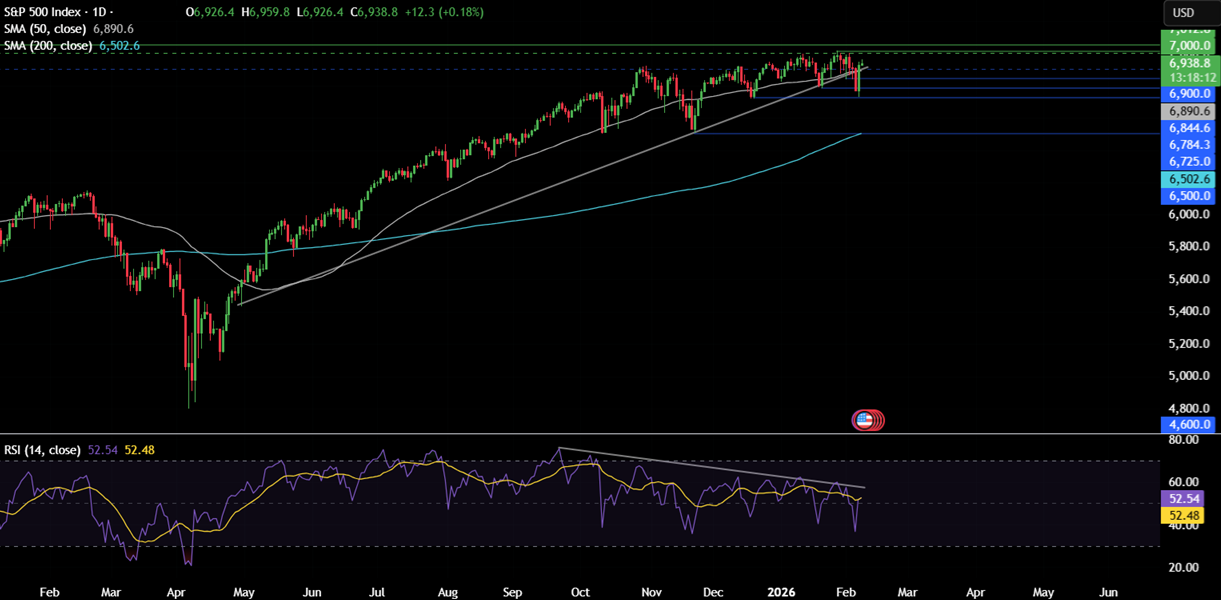Click the yellow 52.48 RSI average label
The image size is (1221, 600).
tap(1188, 515)
